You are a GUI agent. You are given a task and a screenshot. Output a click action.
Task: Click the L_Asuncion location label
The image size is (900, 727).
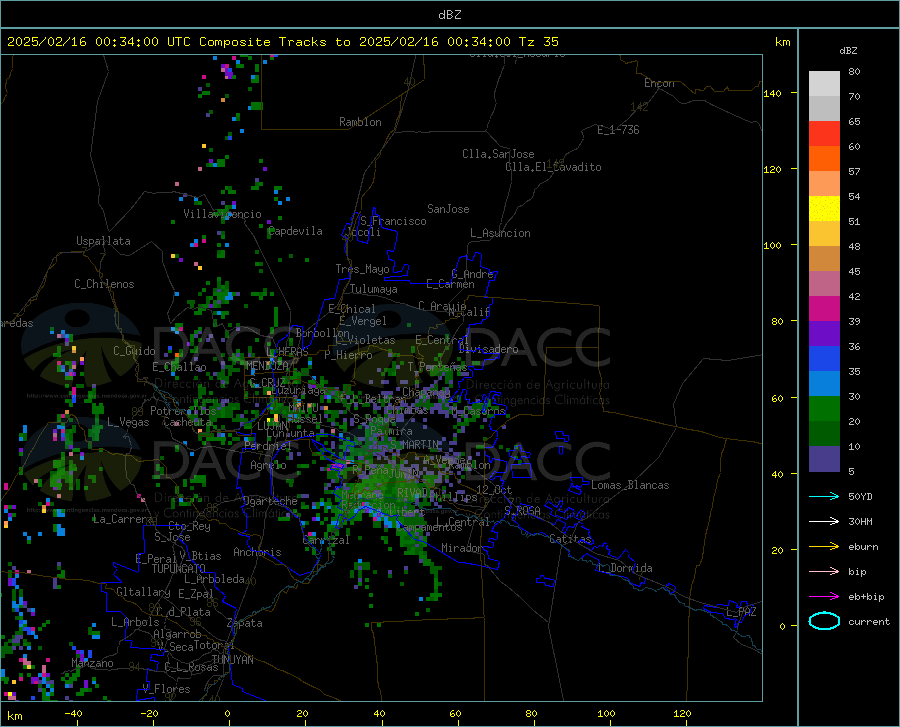pyautogui.click(x=500, y=233)
